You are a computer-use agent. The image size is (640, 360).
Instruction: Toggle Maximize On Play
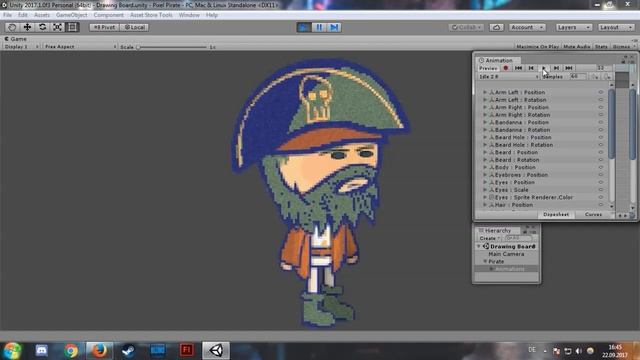point(537,47)
